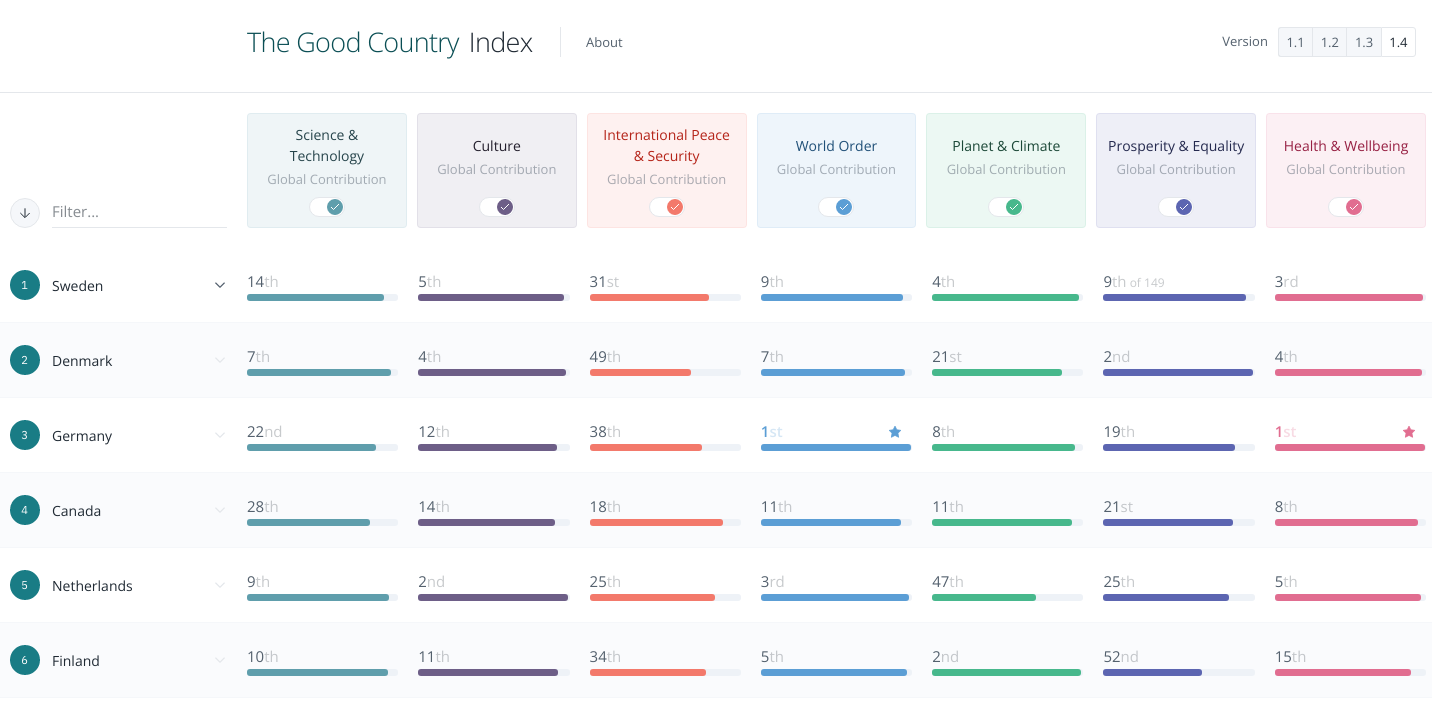The width and height of the screenshot is (1432, 710).
Task: Click the pink star next to Germany's Health & Wellbeing rank
Action: (x=1409, y=432)
